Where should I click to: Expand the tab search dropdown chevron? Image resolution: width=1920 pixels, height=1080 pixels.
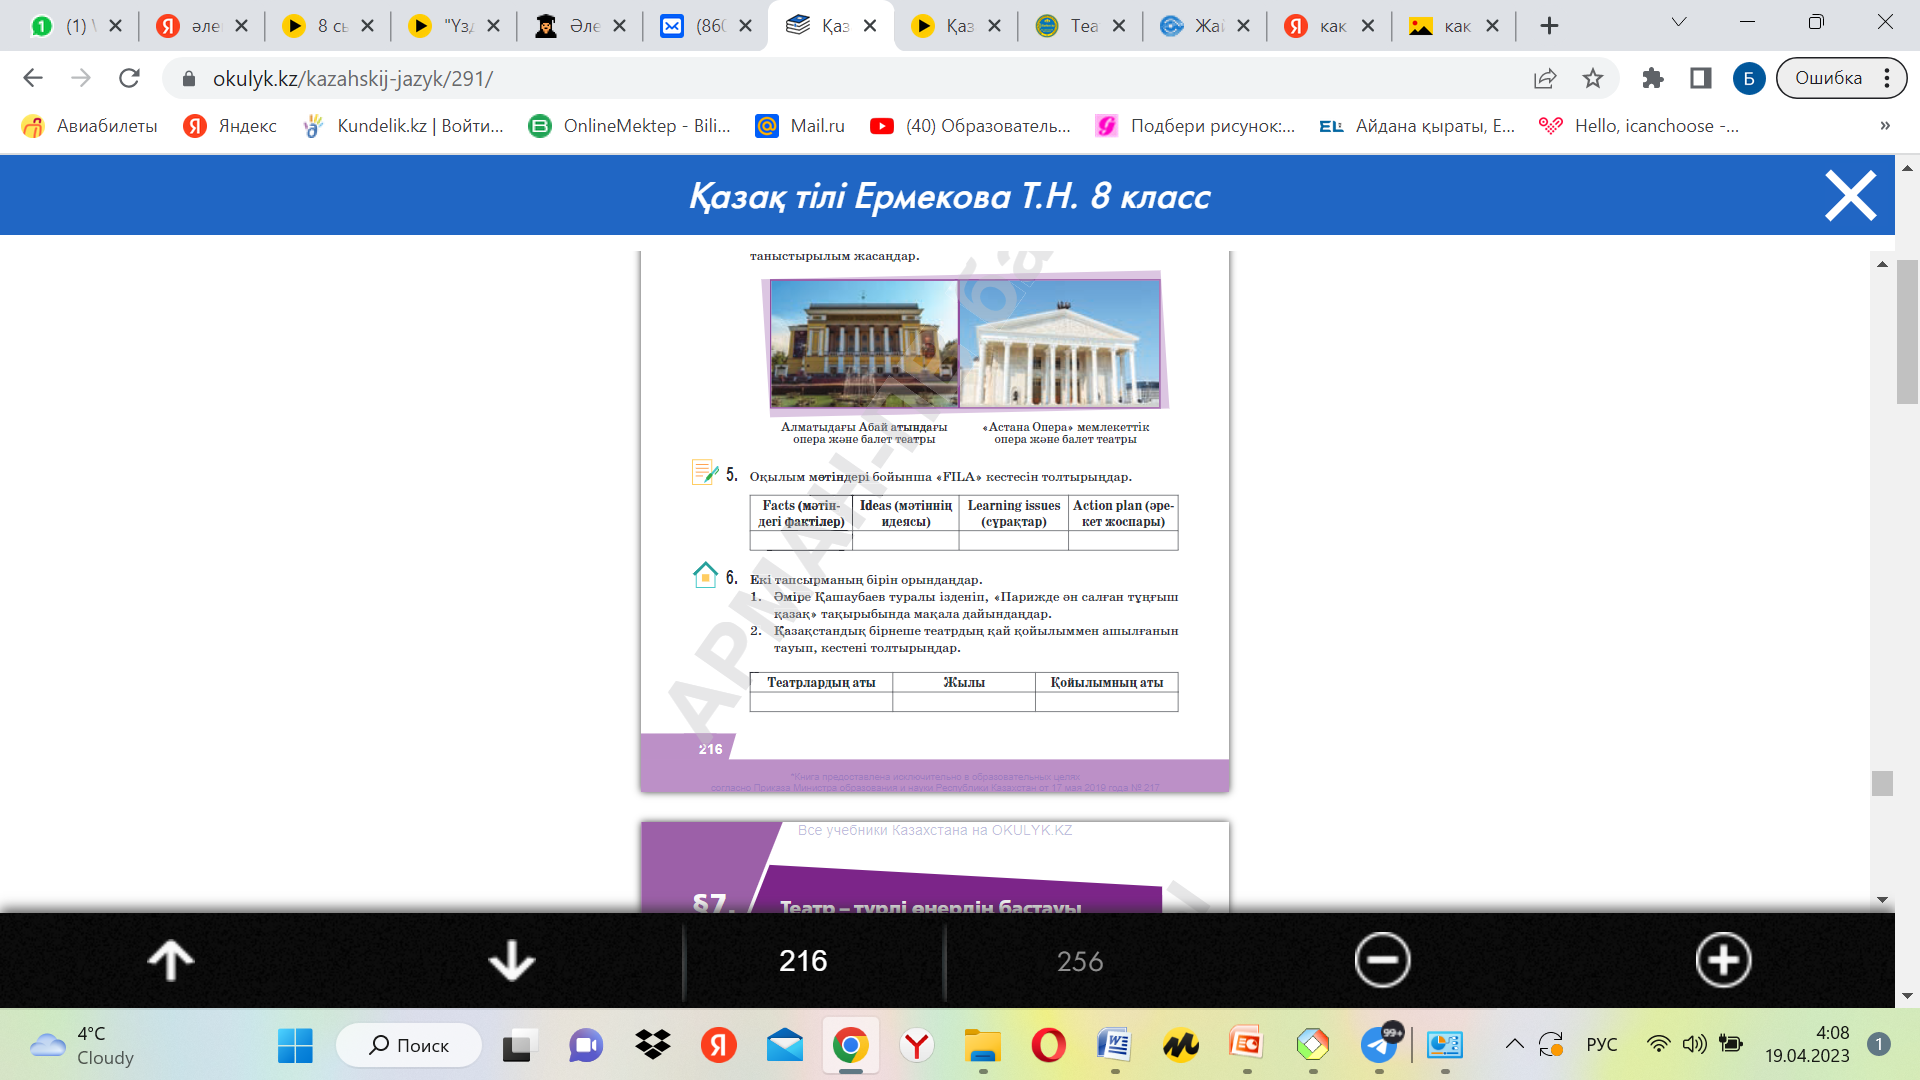pyautogui.click(x=1679, y=23)
